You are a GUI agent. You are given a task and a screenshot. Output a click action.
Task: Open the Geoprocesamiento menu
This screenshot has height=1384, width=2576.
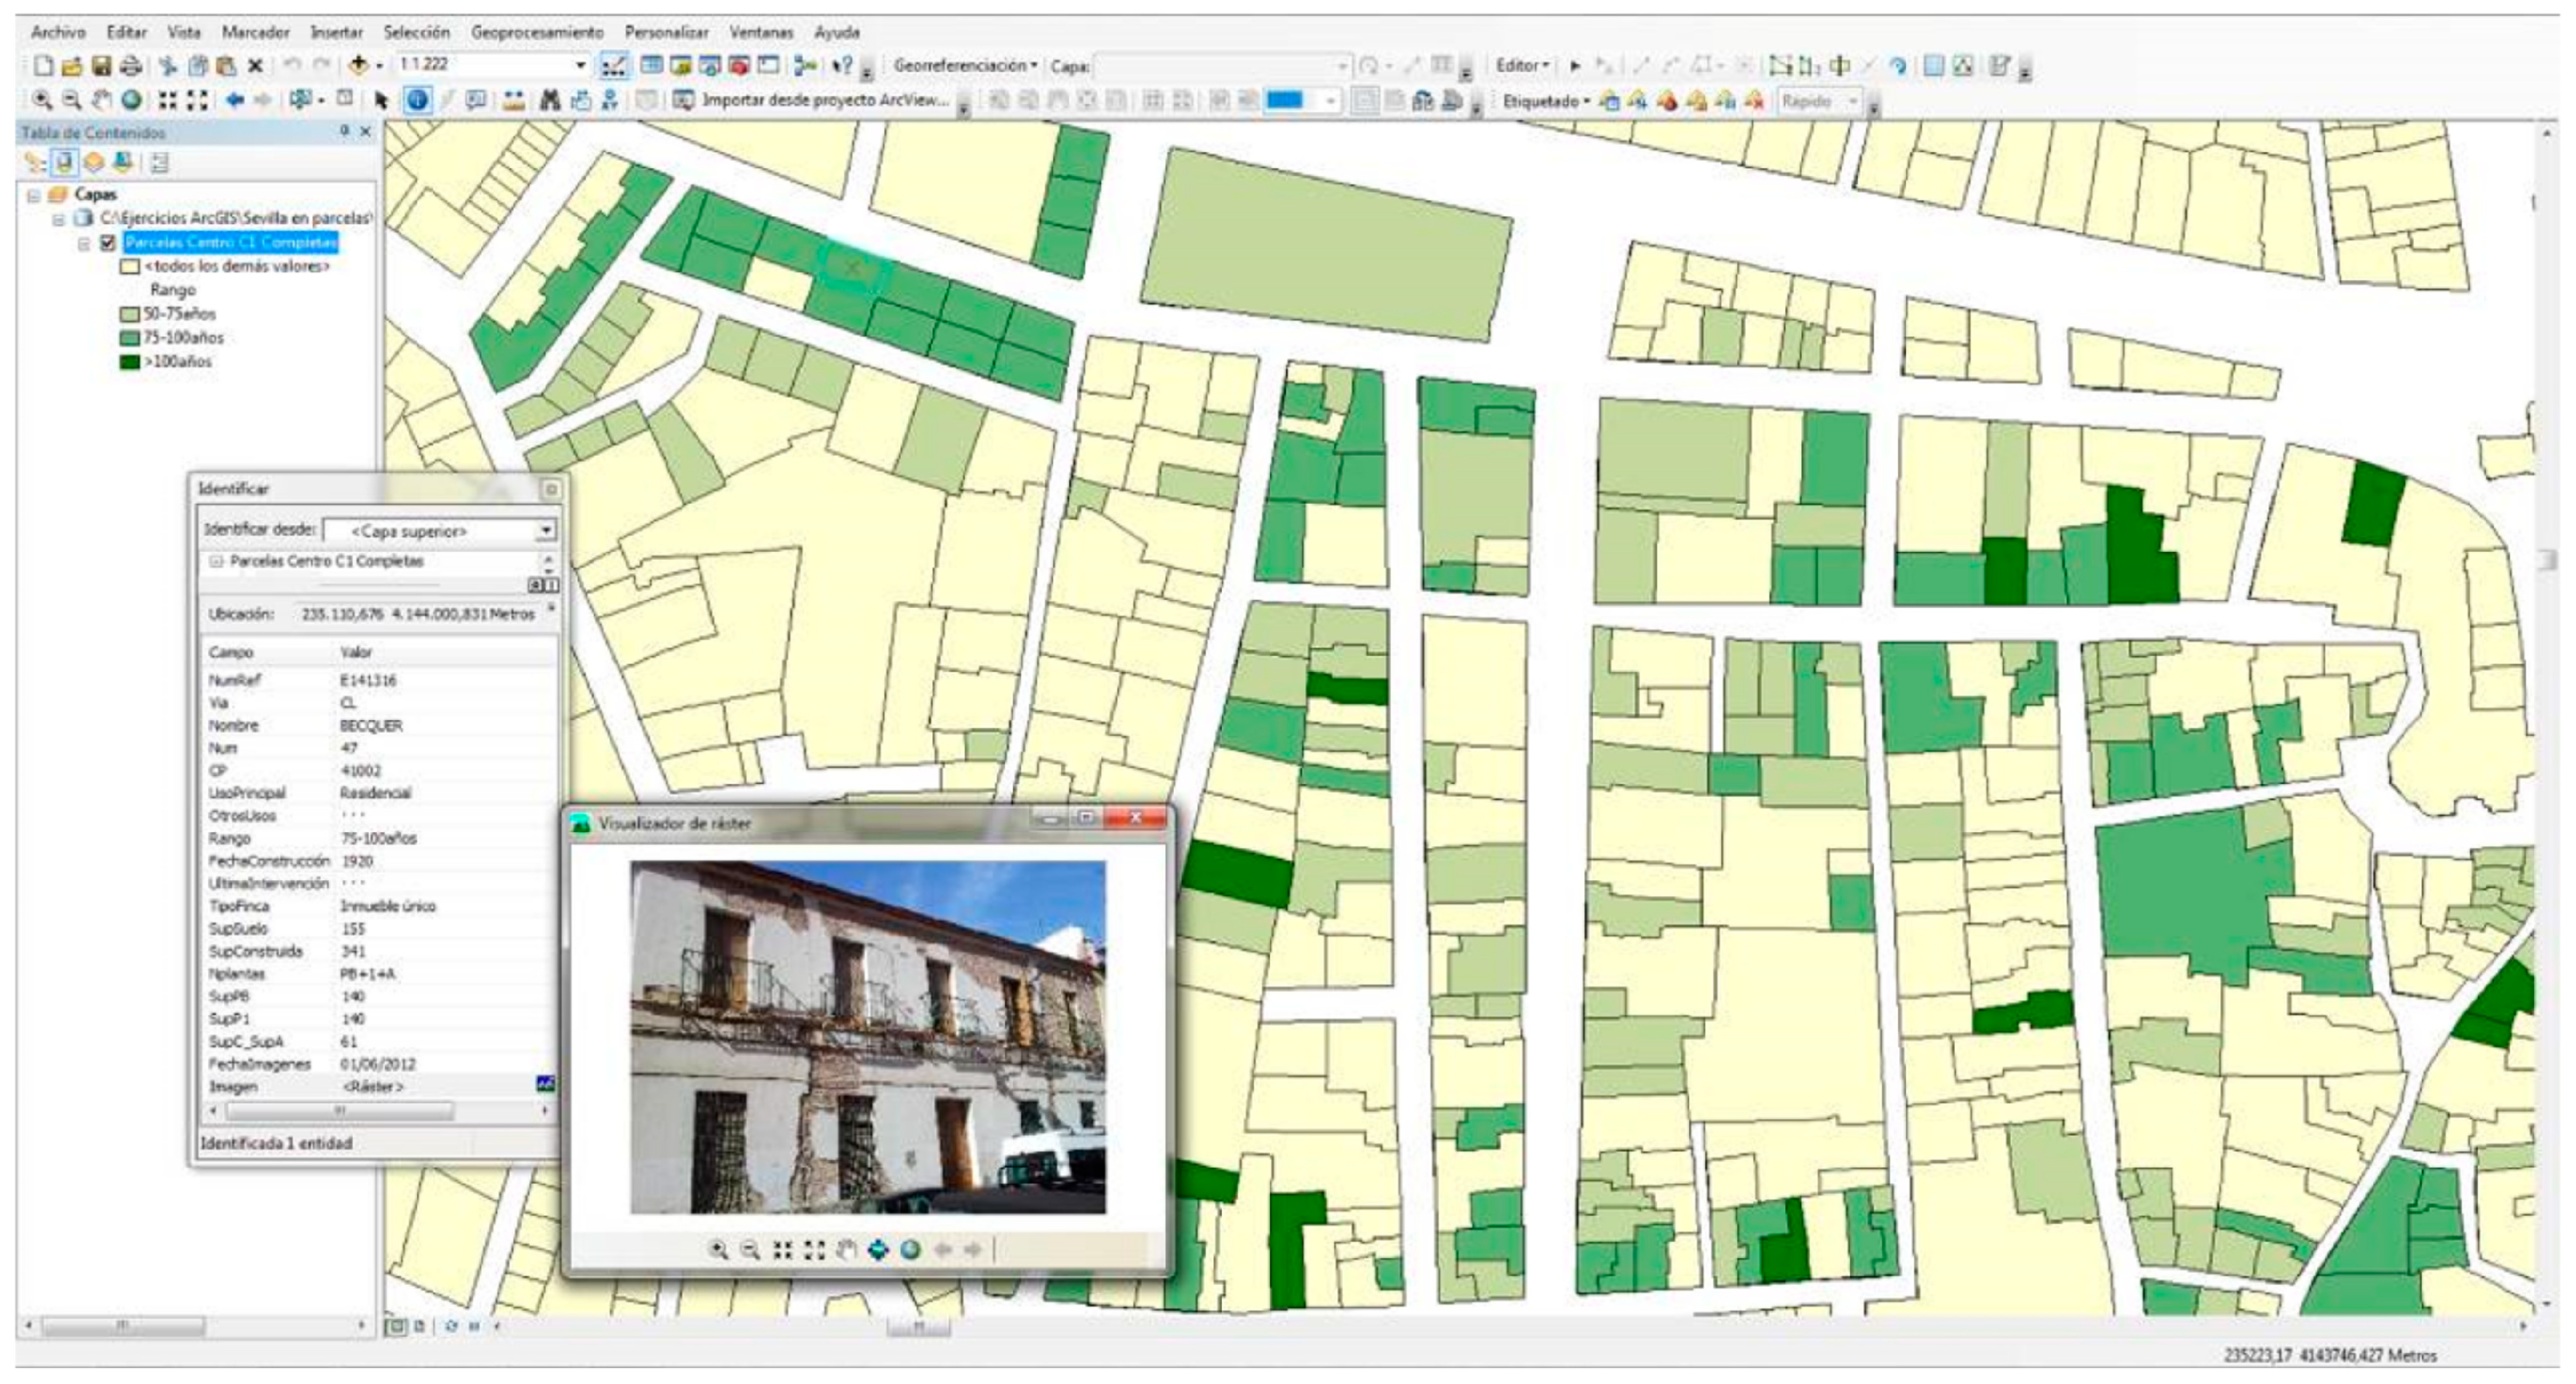click(x=536, y=32)
